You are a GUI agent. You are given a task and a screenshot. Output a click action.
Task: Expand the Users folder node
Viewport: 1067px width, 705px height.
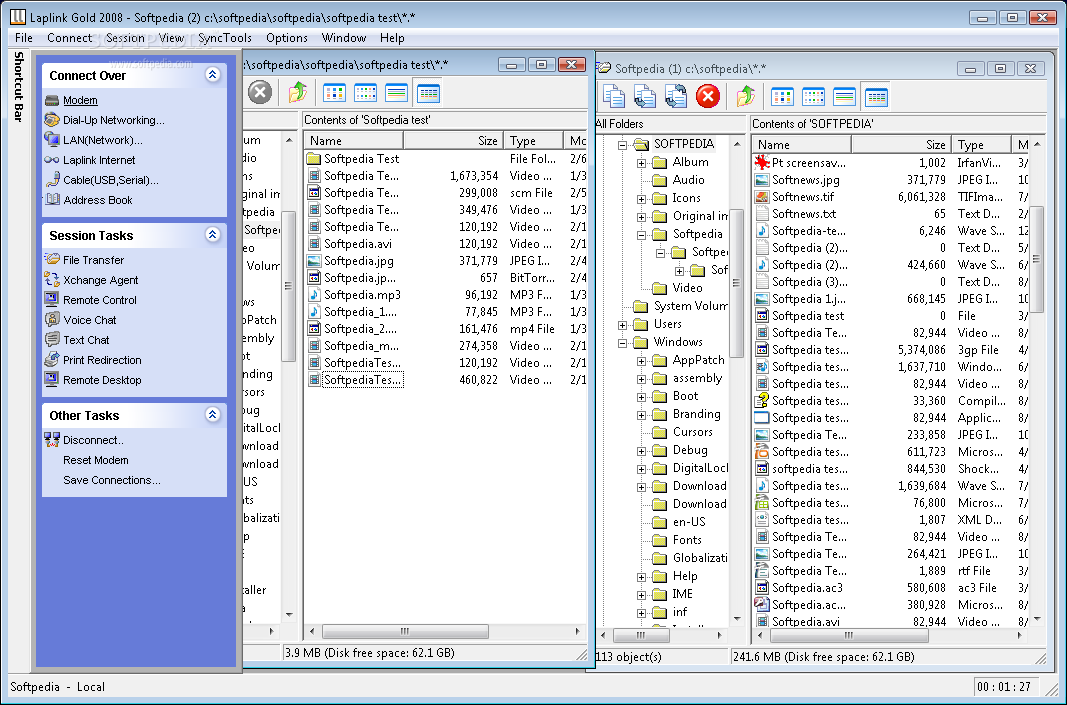tap(622, 325)
